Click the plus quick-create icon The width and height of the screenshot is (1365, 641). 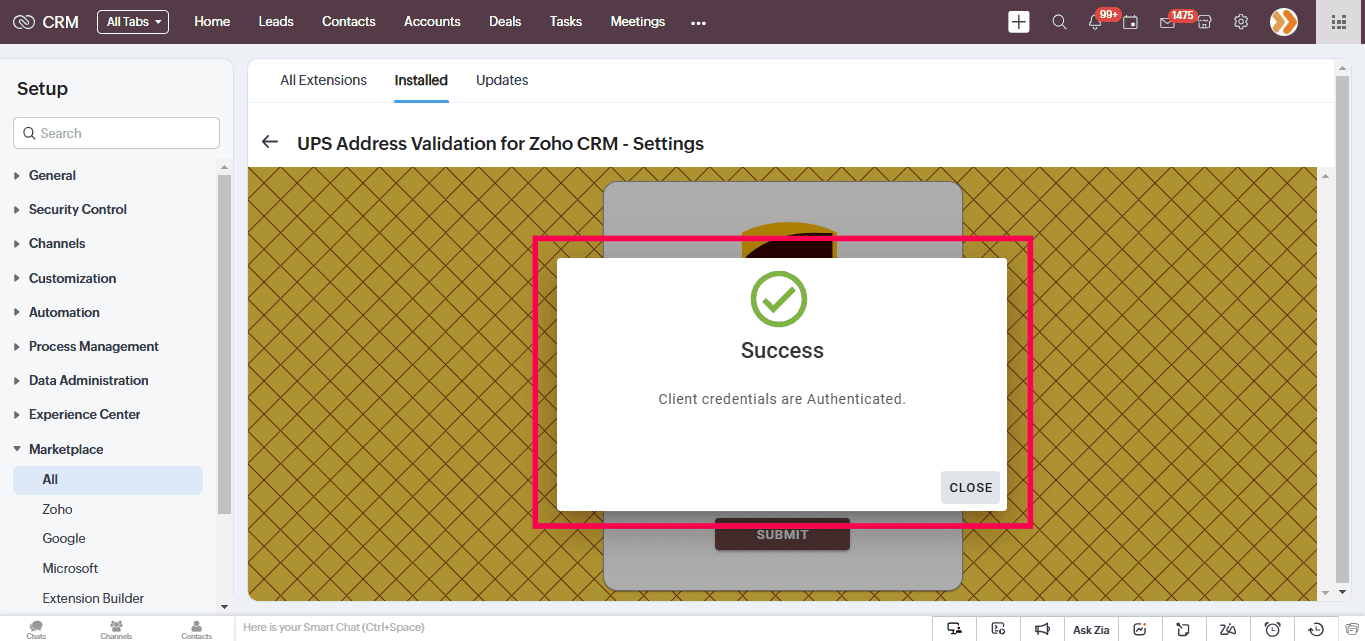point(1018,22)
